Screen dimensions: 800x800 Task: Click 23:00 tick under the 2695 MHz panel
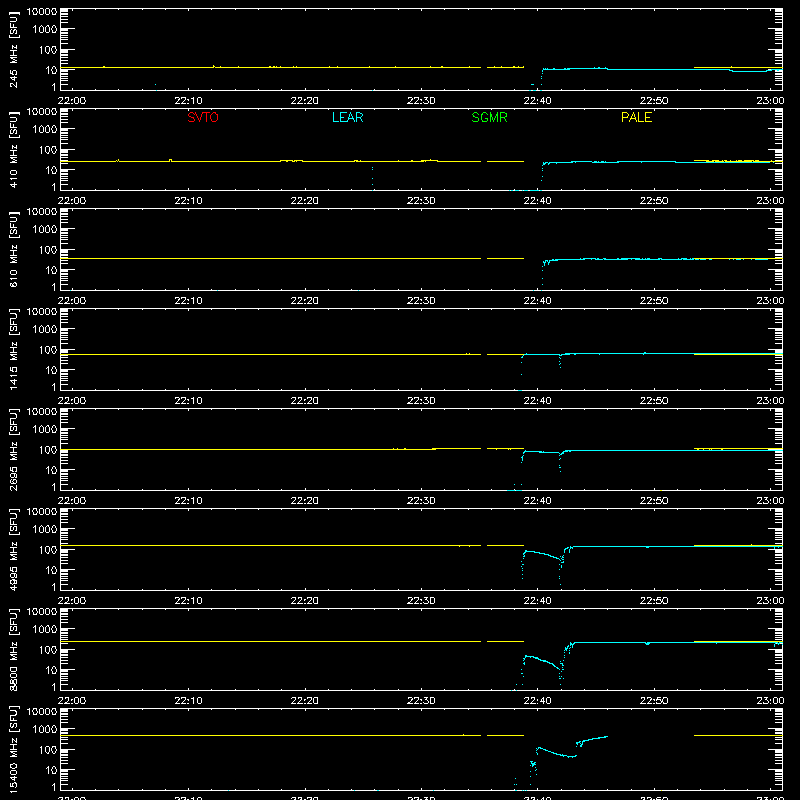click(770, 501)
